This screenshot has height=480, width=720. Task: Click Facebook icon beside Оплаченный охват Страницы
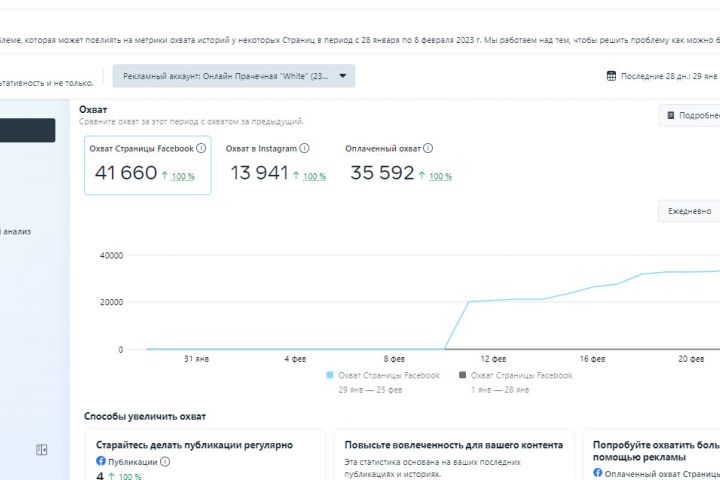coord(598,475)
